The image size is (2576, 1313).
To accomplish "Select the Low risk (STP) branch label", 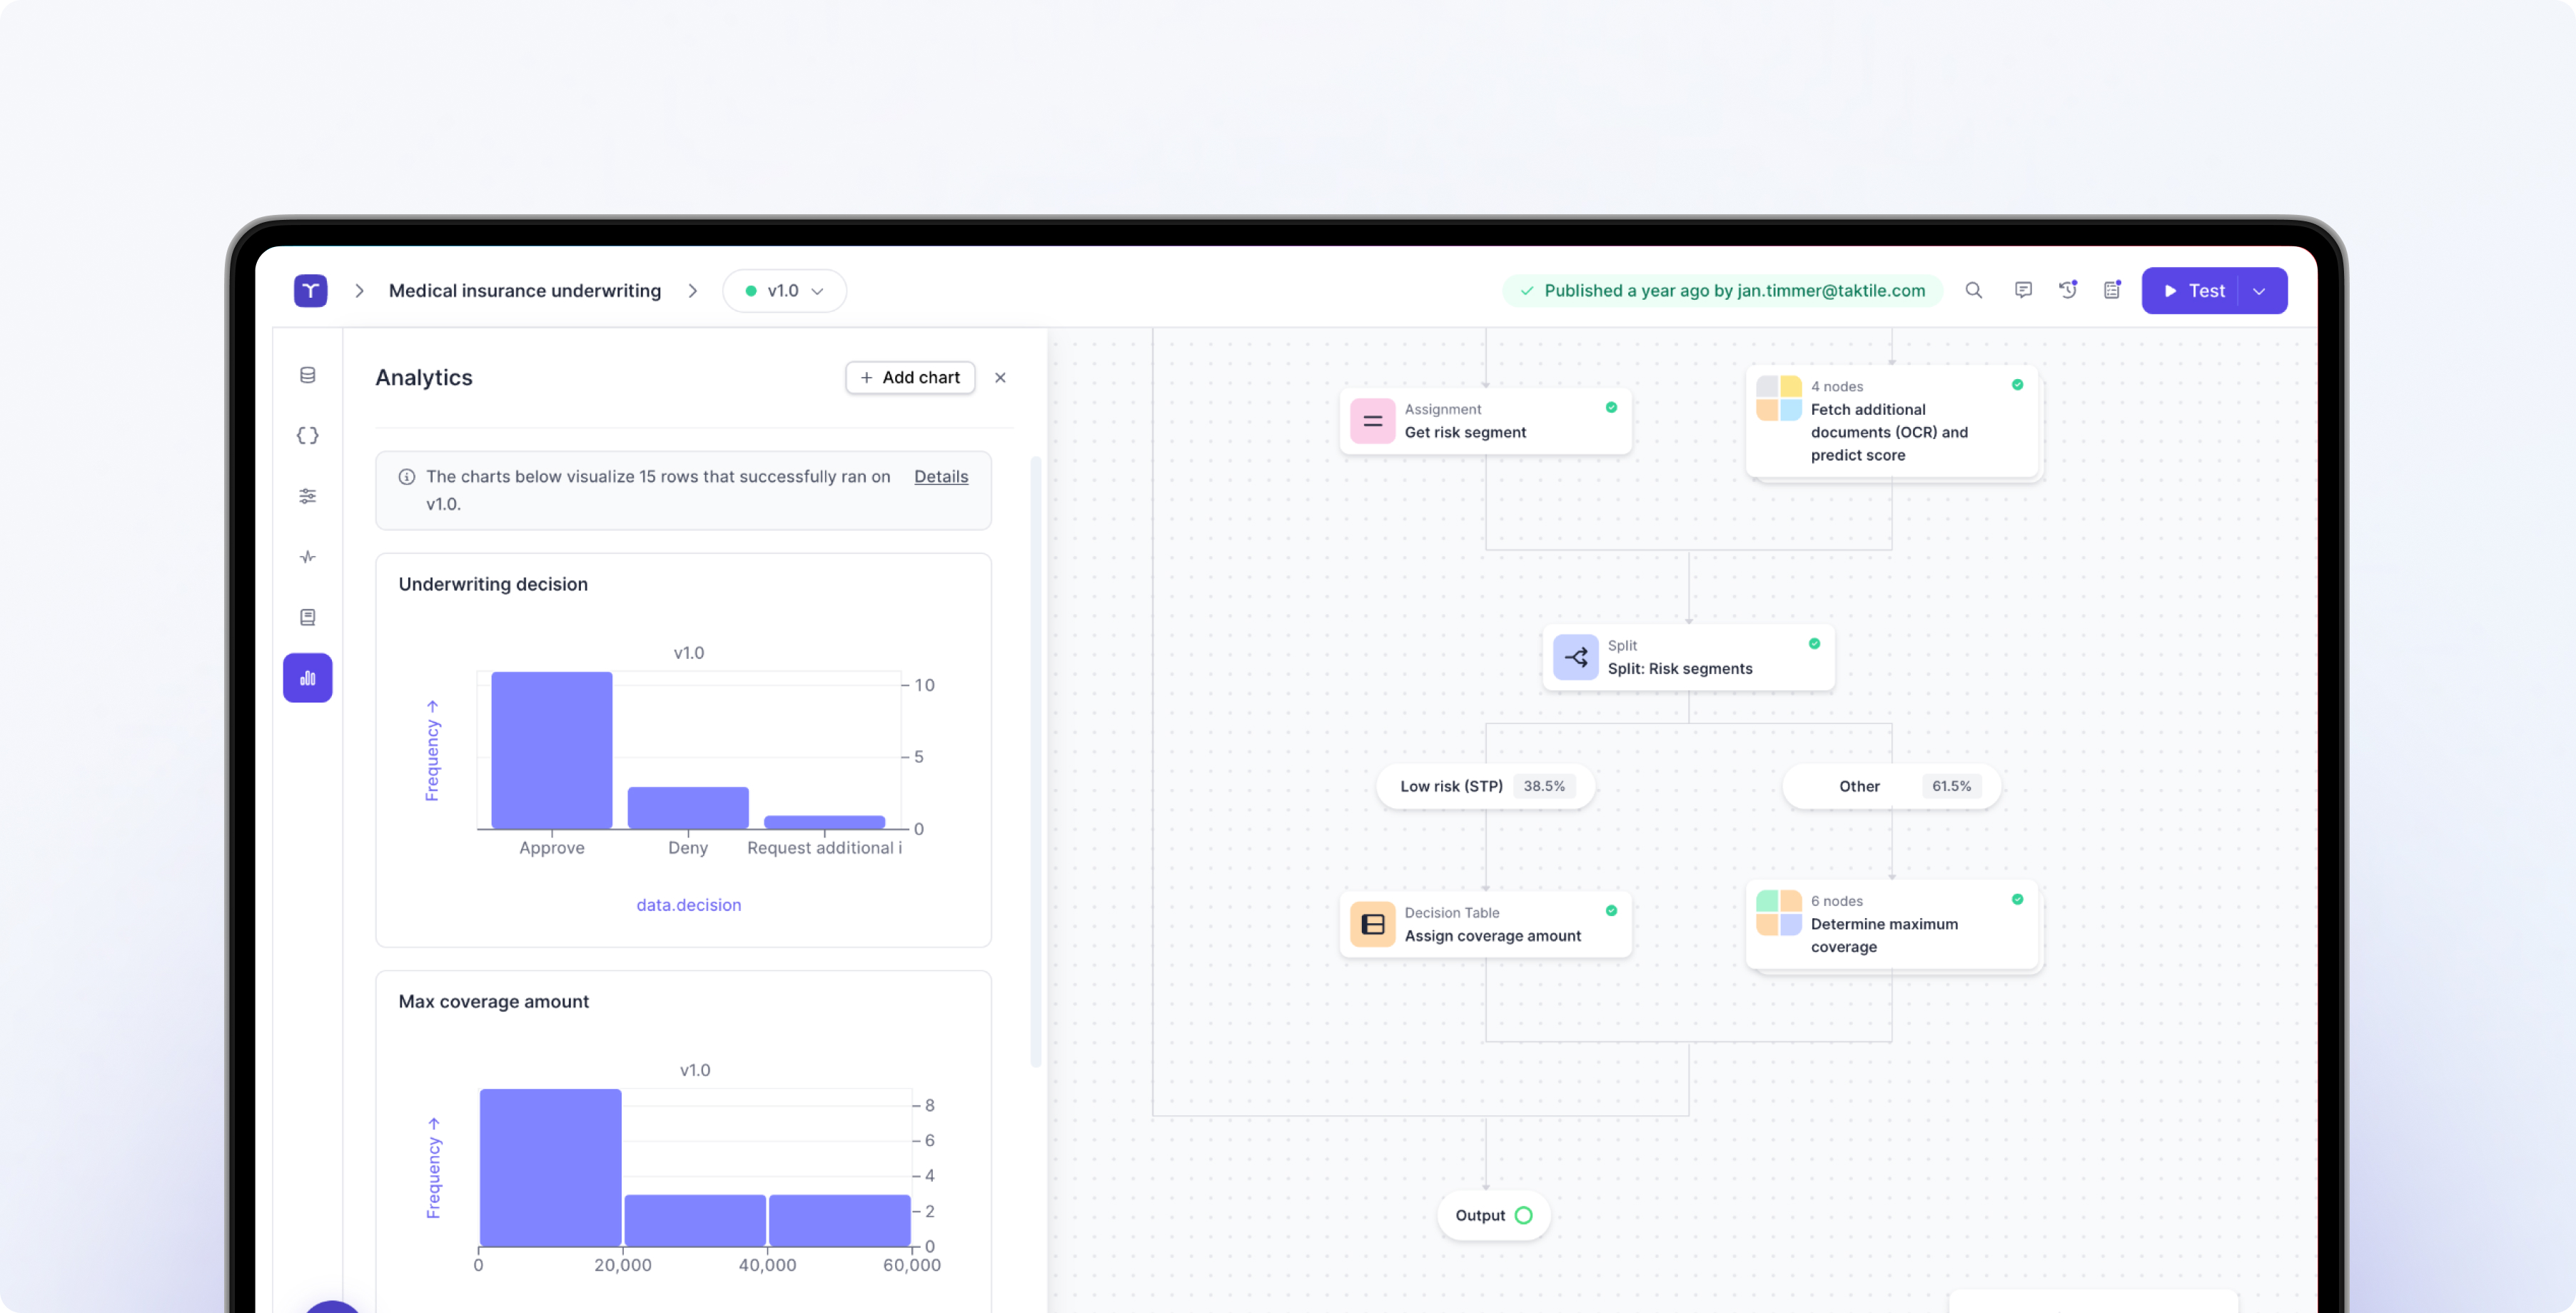I will pos(1451,786).
